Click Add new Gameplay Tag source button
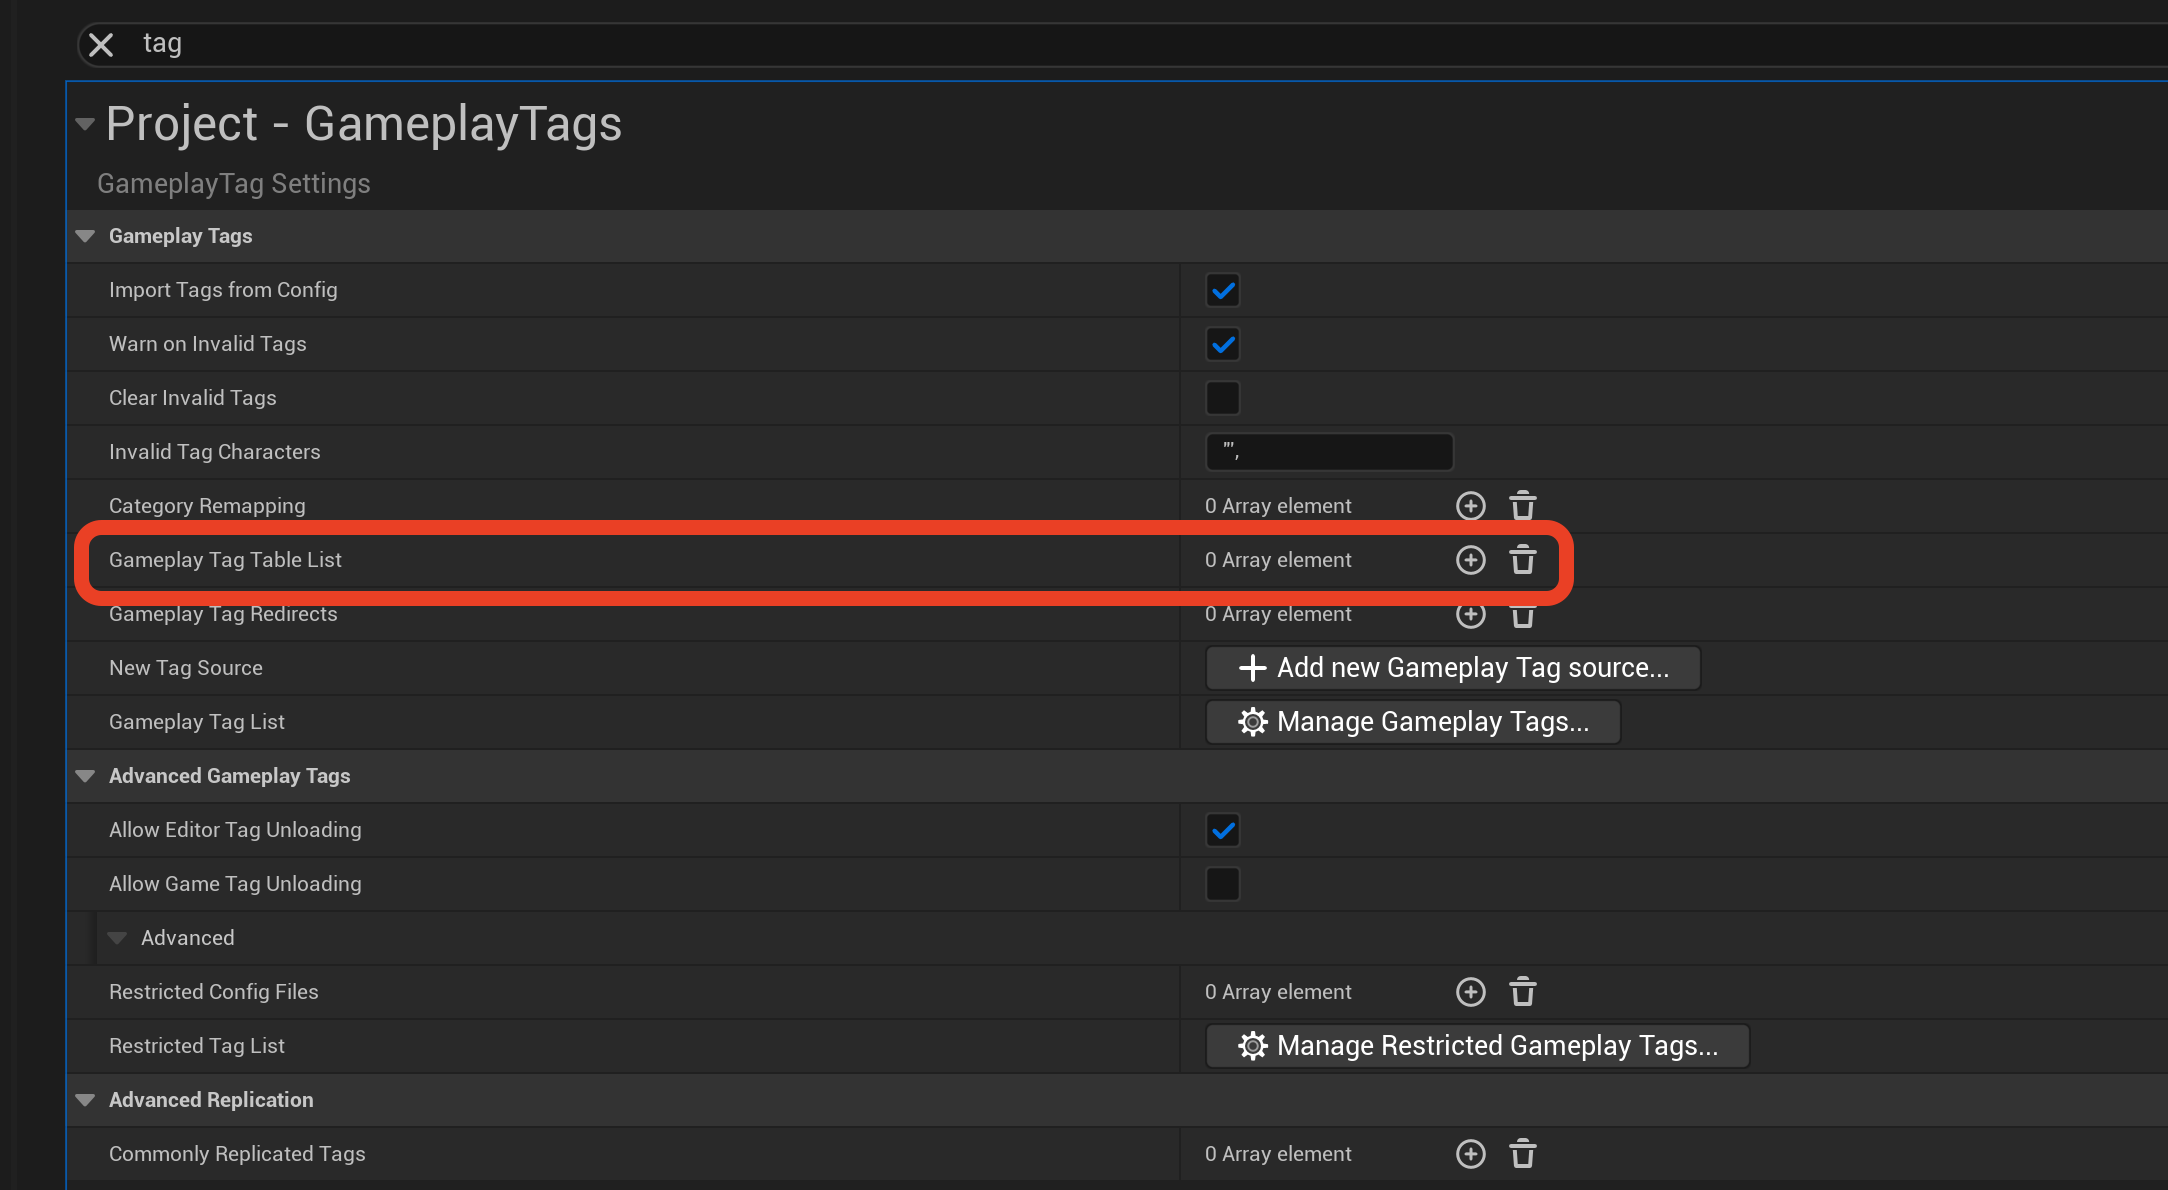The width and height of the screenshot is (2168, 1190). [x=1453, y=668]
